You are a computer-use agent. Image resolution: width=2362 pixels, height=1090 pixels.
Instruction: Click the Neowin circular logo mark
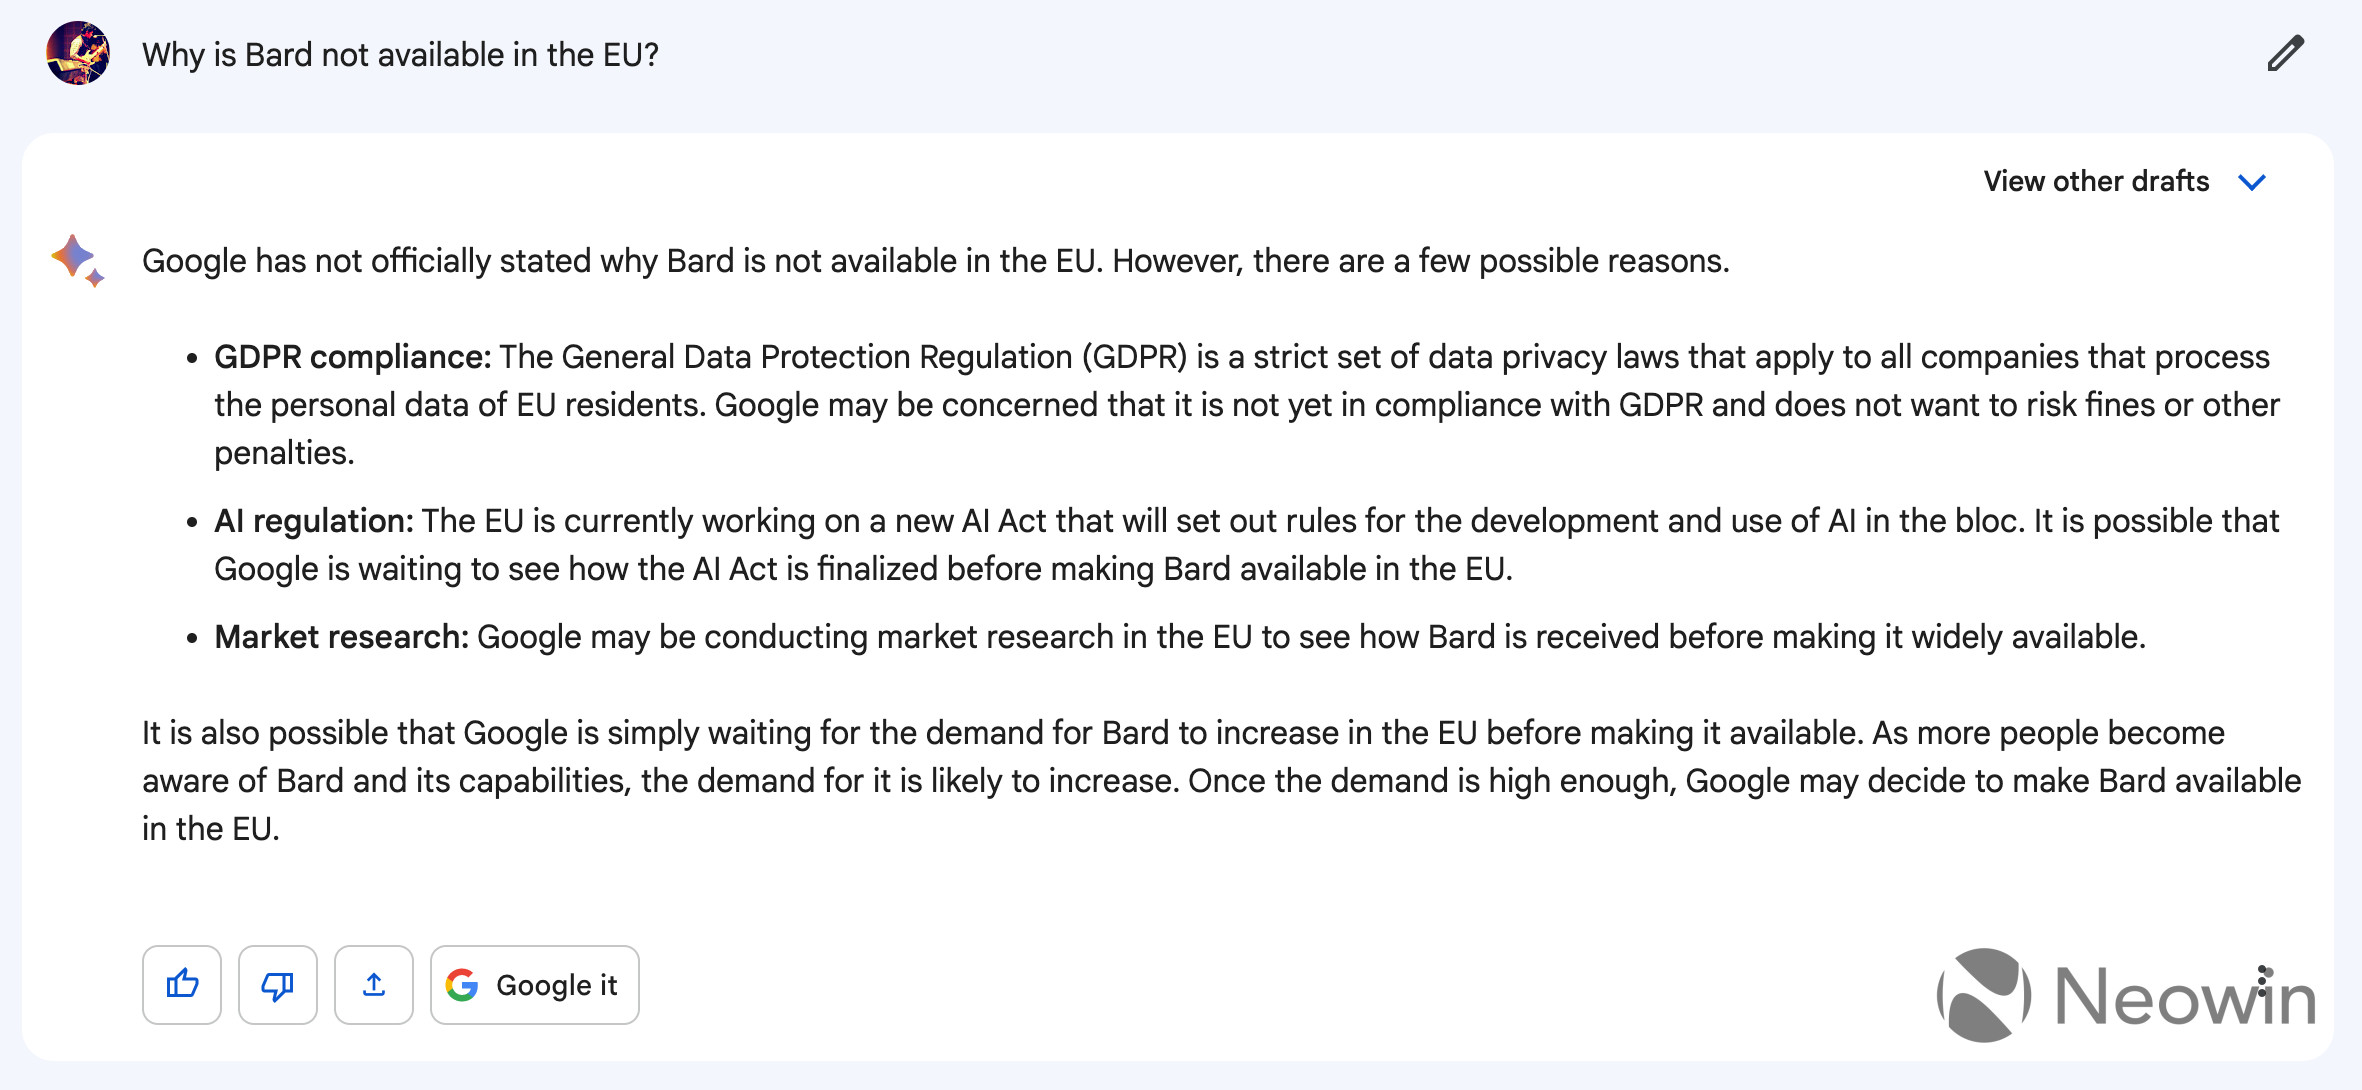point(1984,995)
